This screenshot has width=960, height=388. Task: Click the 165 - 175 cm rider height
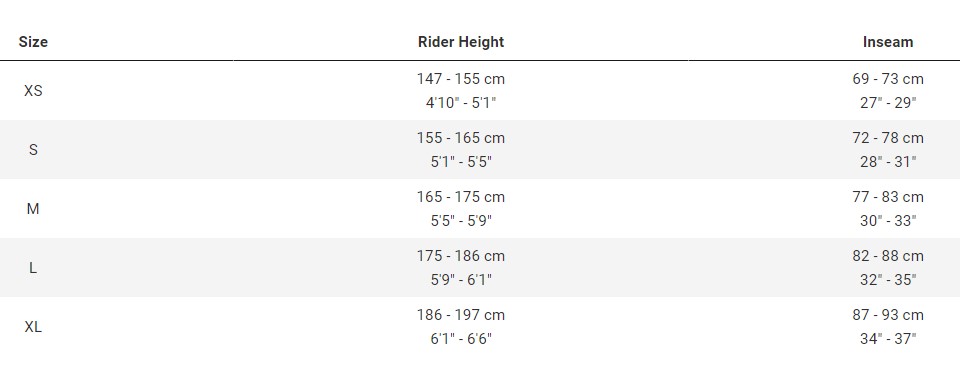pyautogui.click(x=461, y=197)
